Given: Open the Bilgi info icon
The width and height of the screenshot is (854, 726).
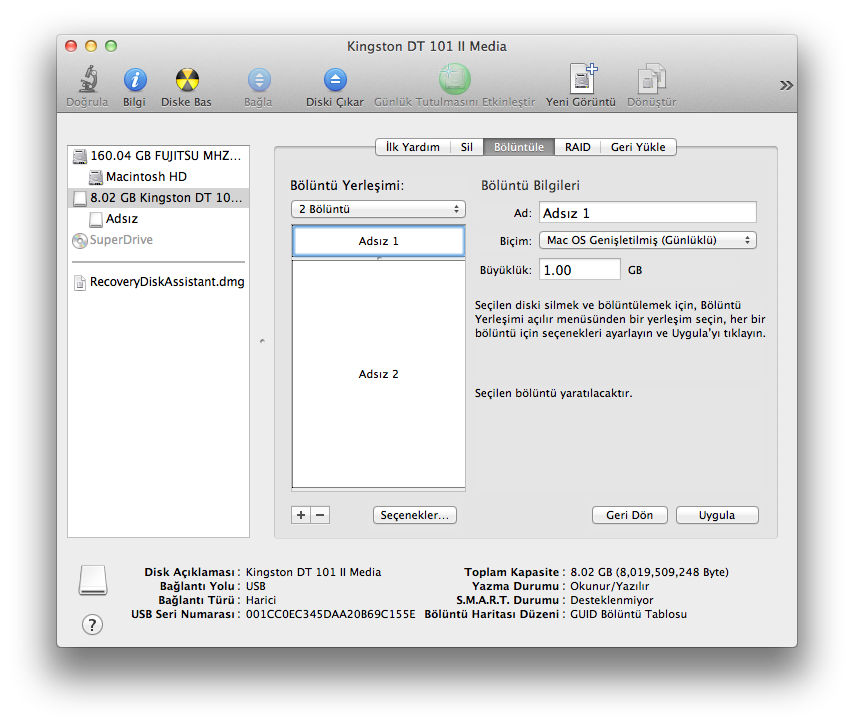Looking at the screenshot, I should tap(134, 80).
